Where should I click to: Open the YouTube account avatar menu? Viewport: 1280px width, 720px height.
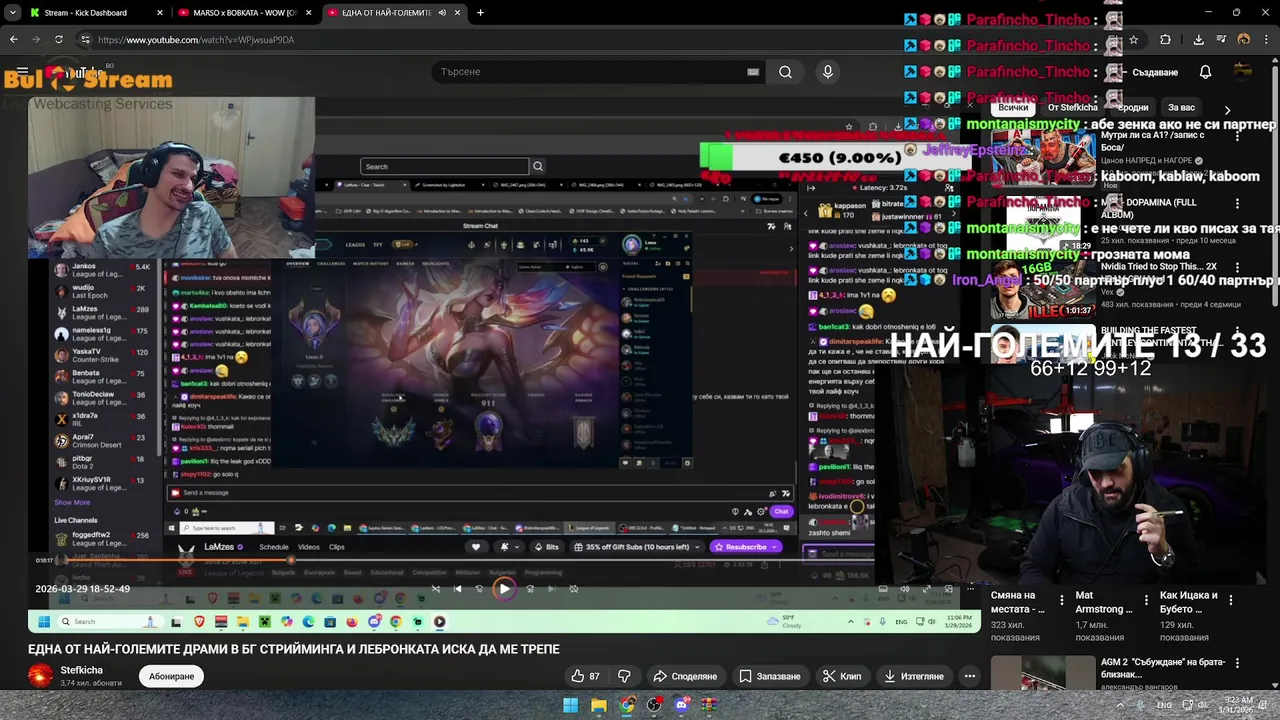click(1243, 72)
